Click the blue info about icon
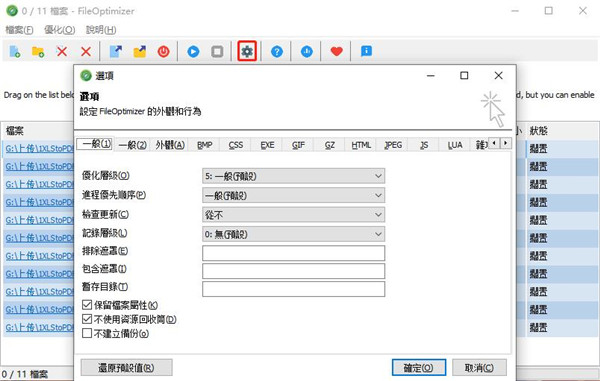 366,51
